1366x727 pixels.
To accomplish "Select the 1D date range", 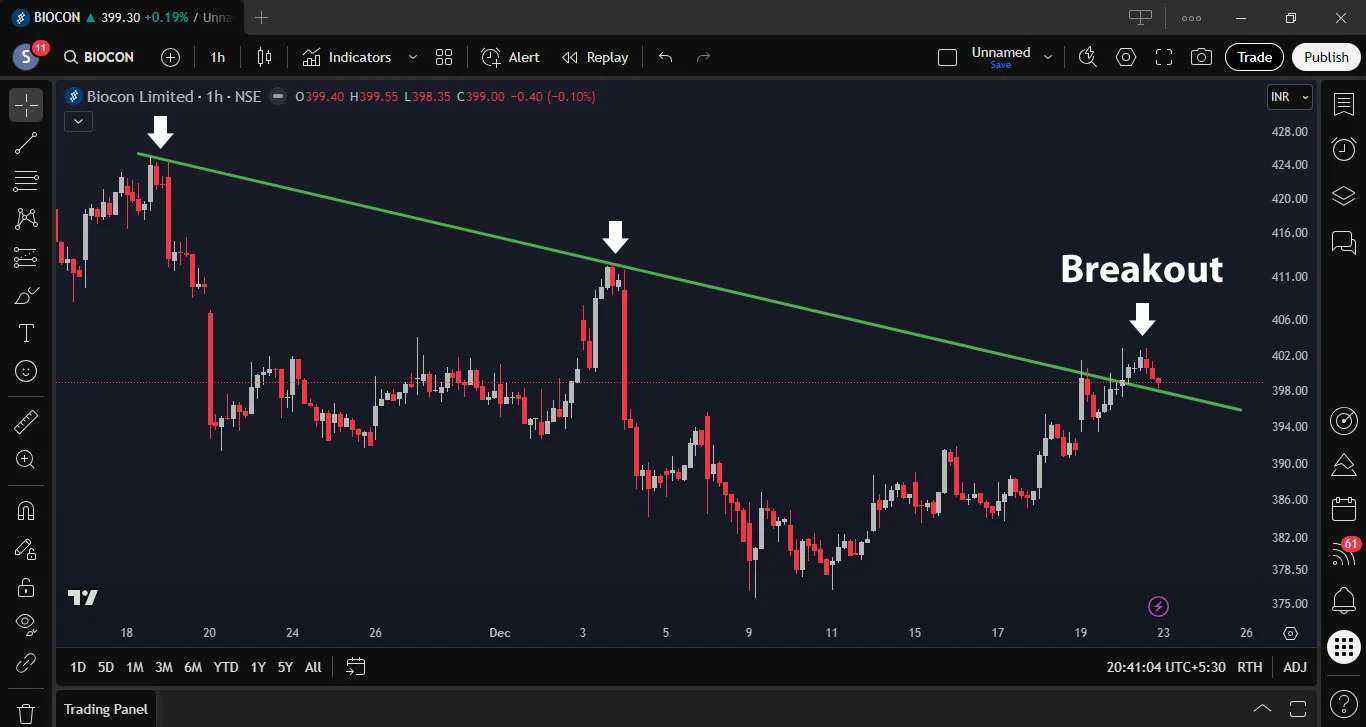I will coord(77,667).
